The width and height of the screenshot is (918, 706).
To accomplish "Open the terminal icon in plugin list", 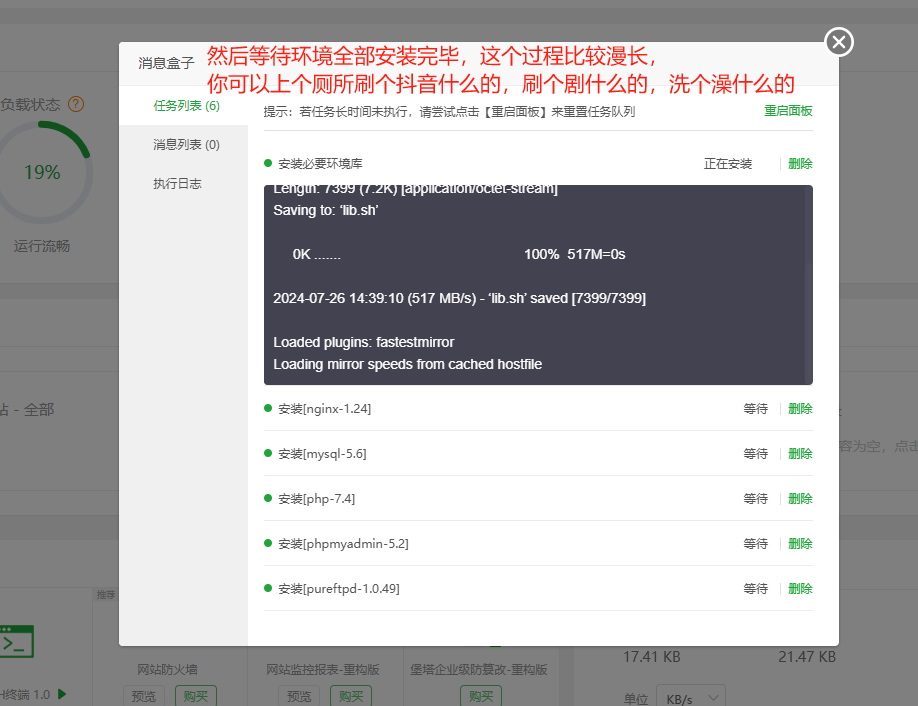I will pyautogui.click(x=17, y=641).
